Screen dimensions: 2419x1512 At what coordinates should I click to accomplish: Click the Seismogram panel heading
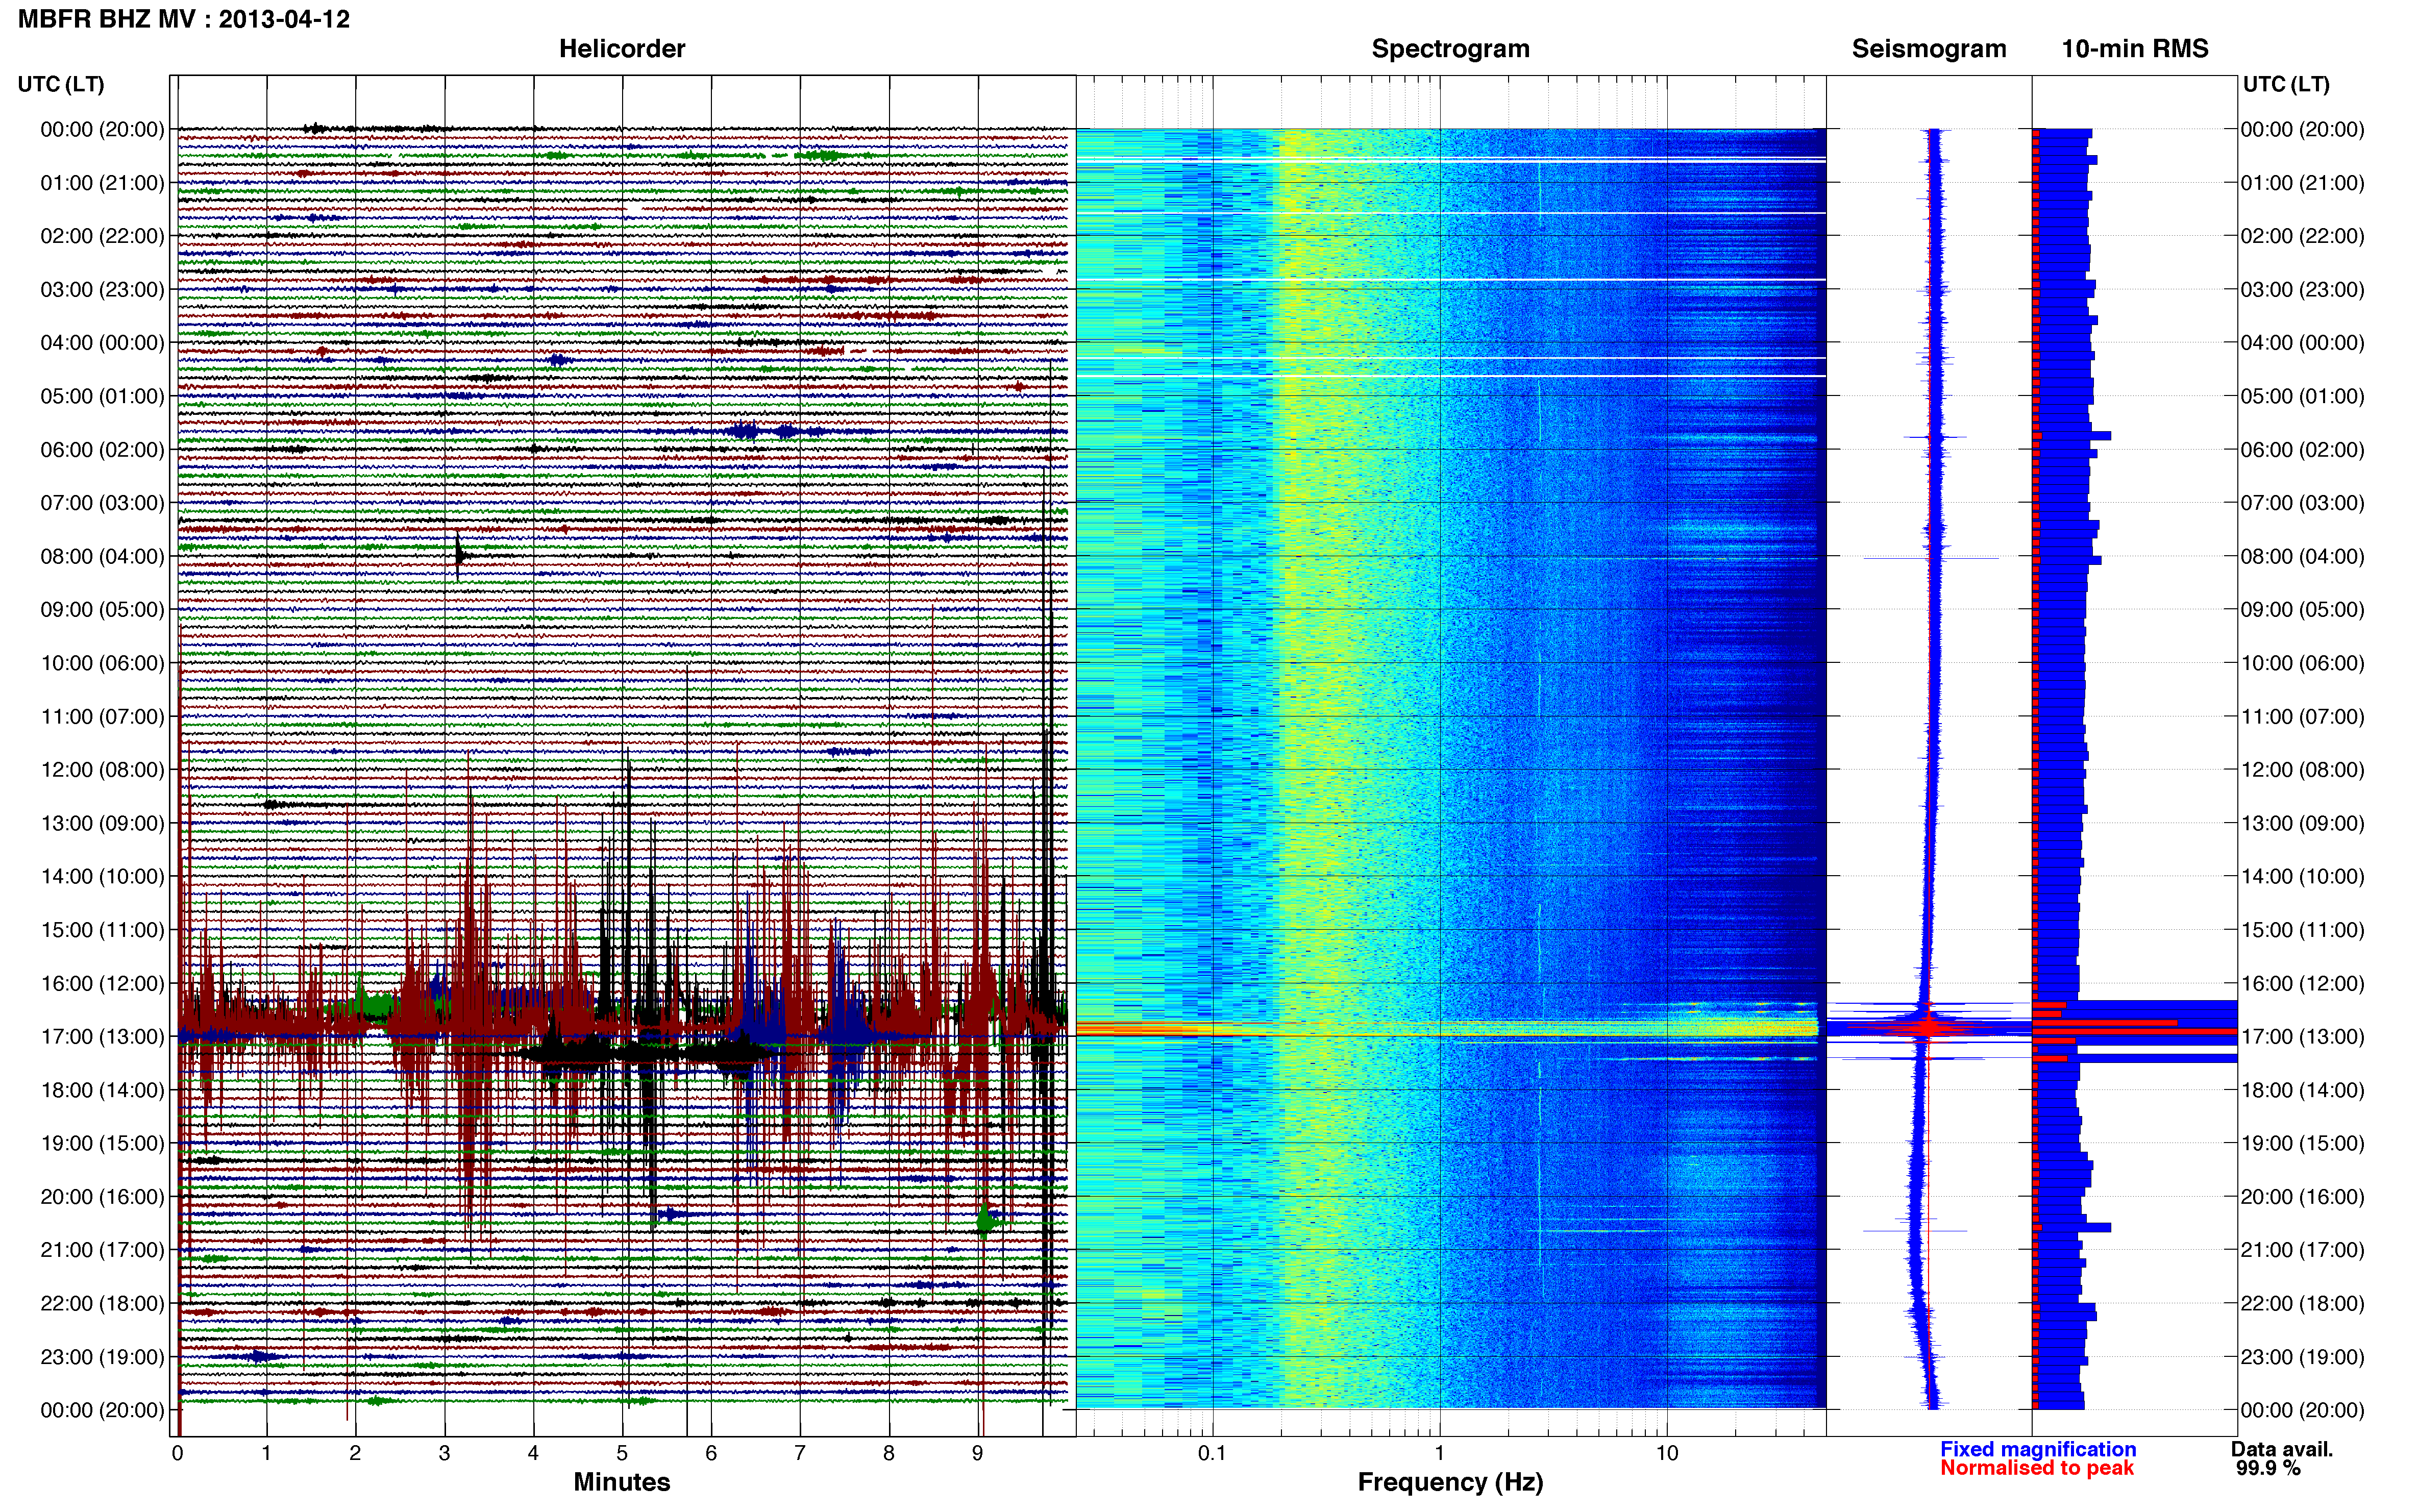(x=1929, y=49)
